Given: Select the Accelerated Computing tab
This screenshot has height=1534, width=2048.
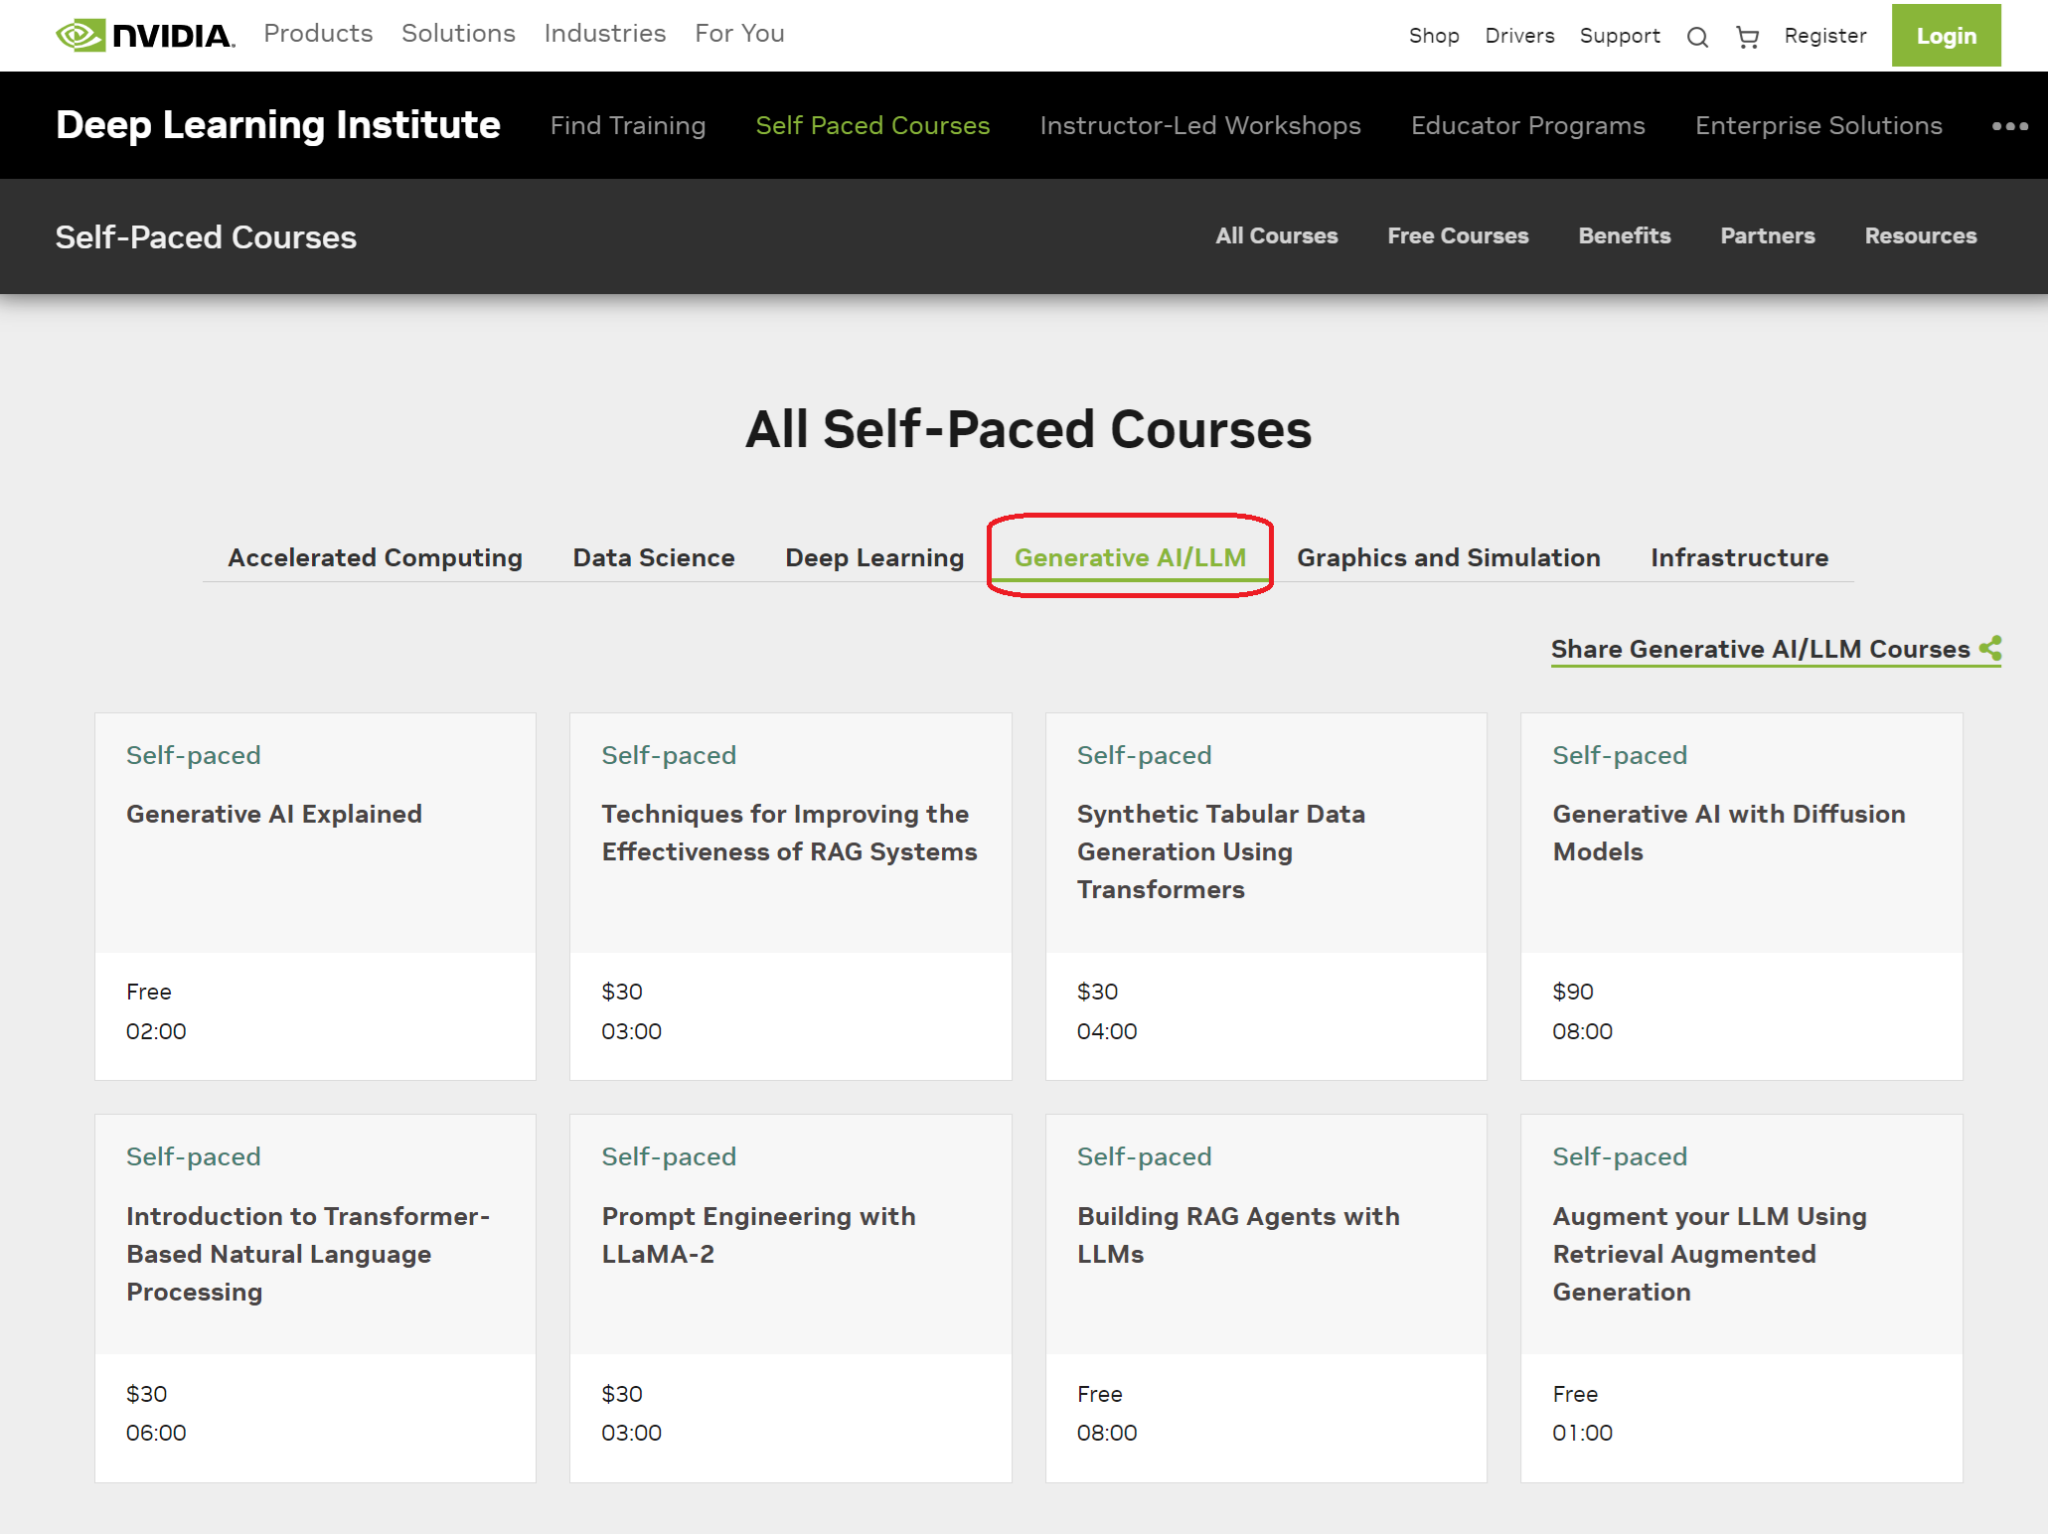Looking at the screenshot, I should [374, 557].
